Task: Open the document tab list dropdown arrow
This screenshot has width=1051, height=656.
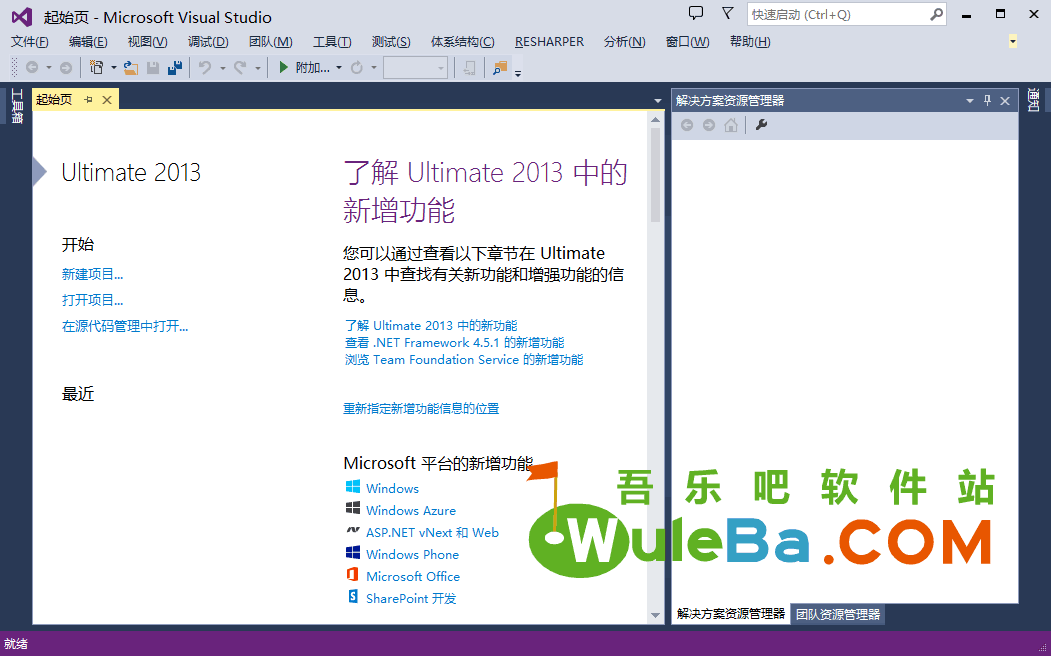Action: coord(658,101)
